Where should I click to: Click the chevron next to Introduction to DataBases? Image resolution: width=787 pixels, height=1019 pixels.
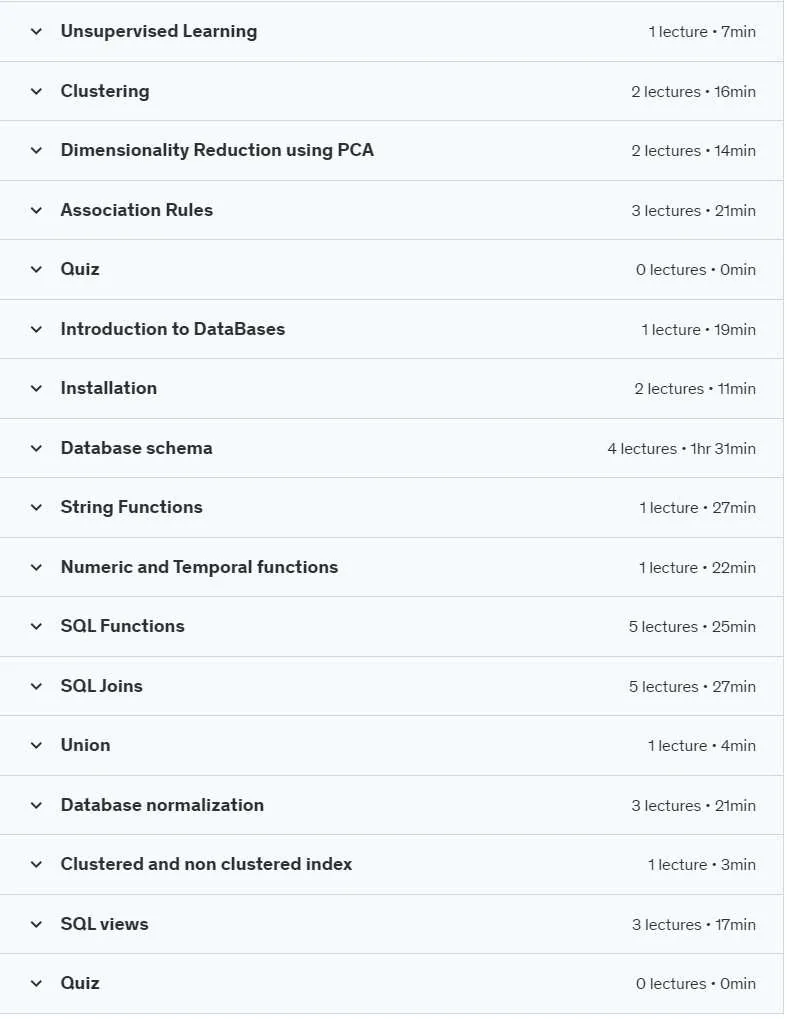click(x=36, y=329)
